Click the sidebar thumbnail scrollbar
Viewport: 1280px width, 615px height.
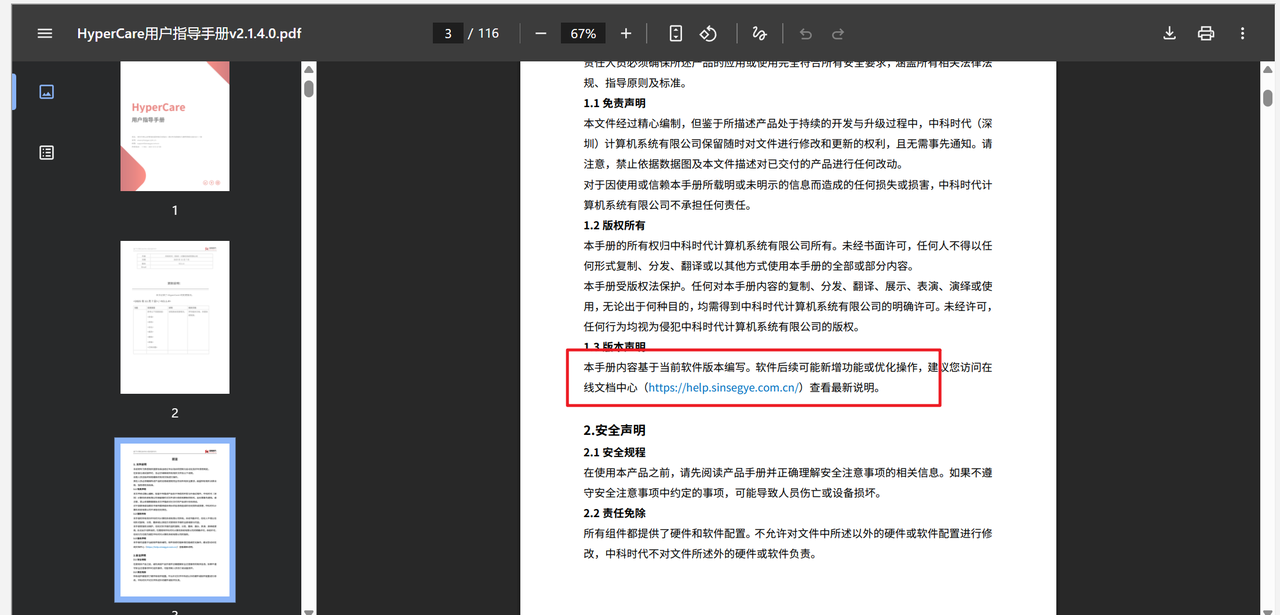click(309, 89)
